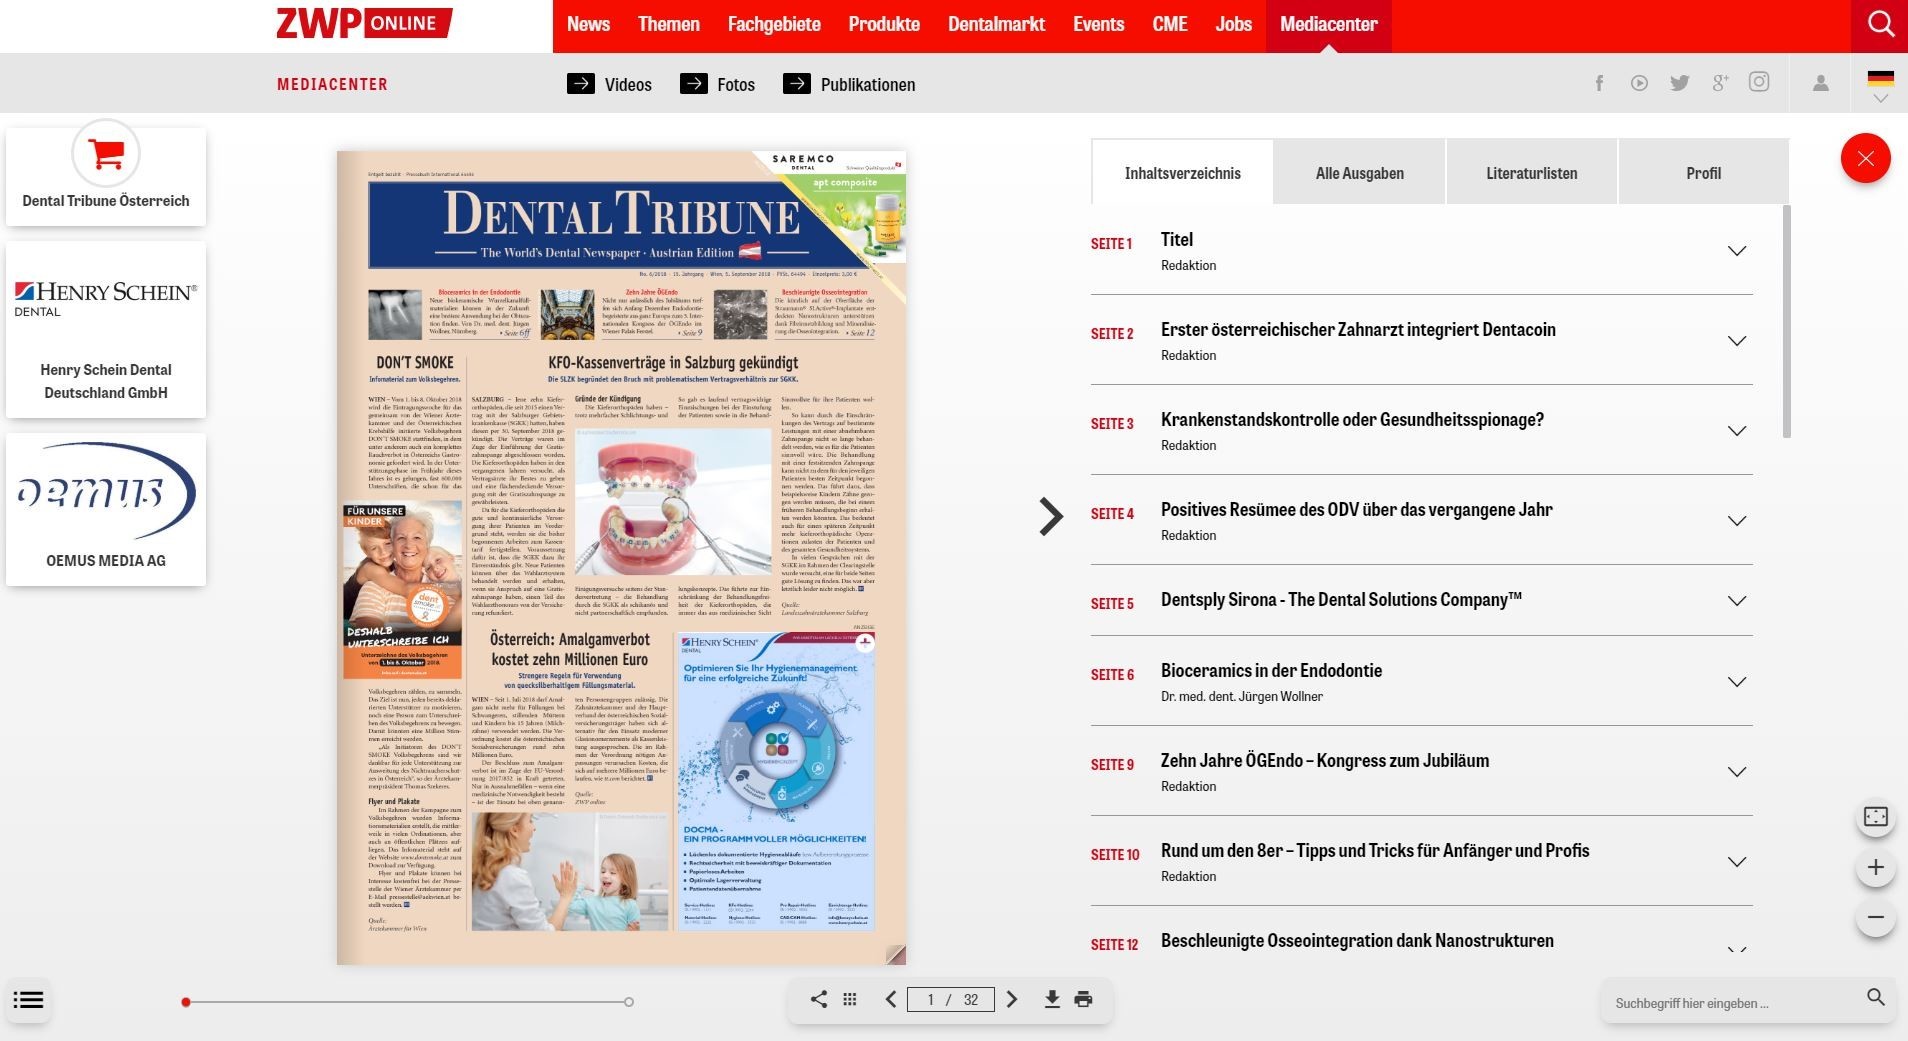Open the CME menu

[1170, 24]
